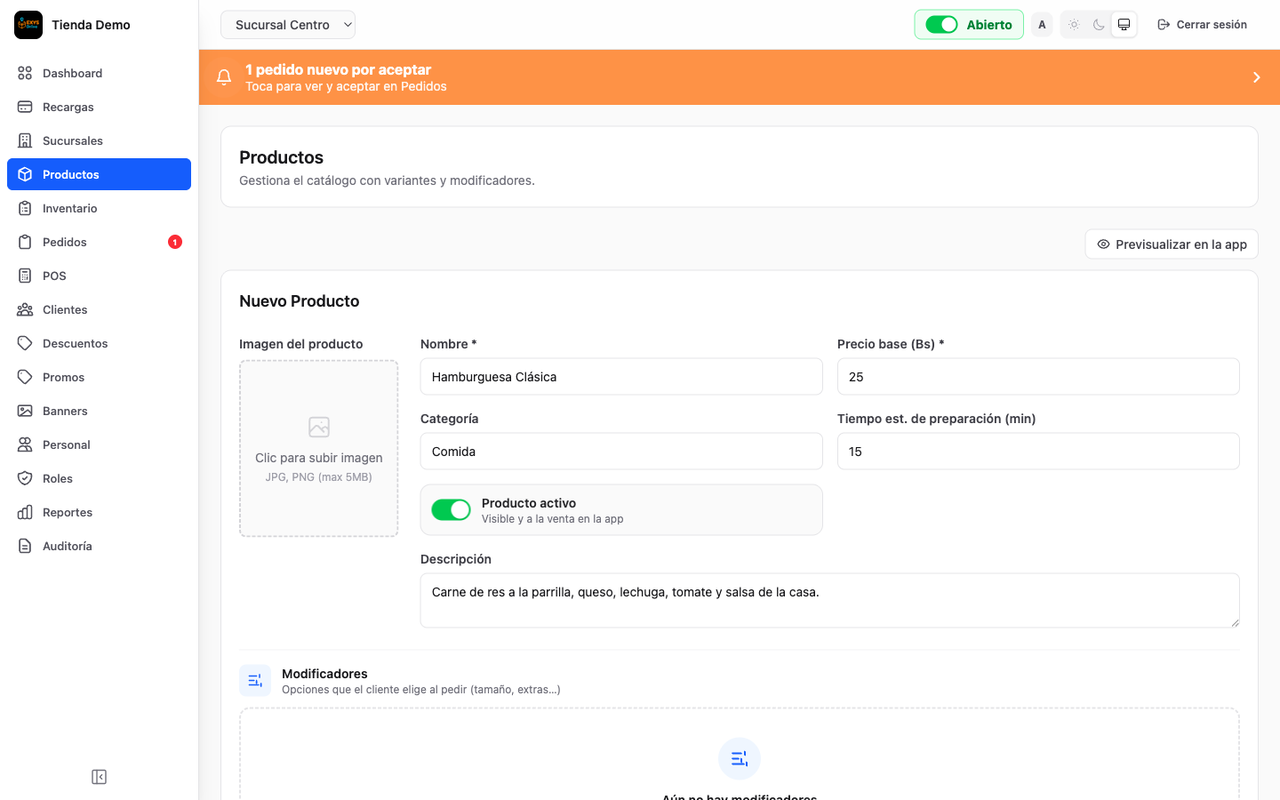Click the Modificadores section icon
The height and width of the screenshot is (800, 1280).
(x=255, y=681)
